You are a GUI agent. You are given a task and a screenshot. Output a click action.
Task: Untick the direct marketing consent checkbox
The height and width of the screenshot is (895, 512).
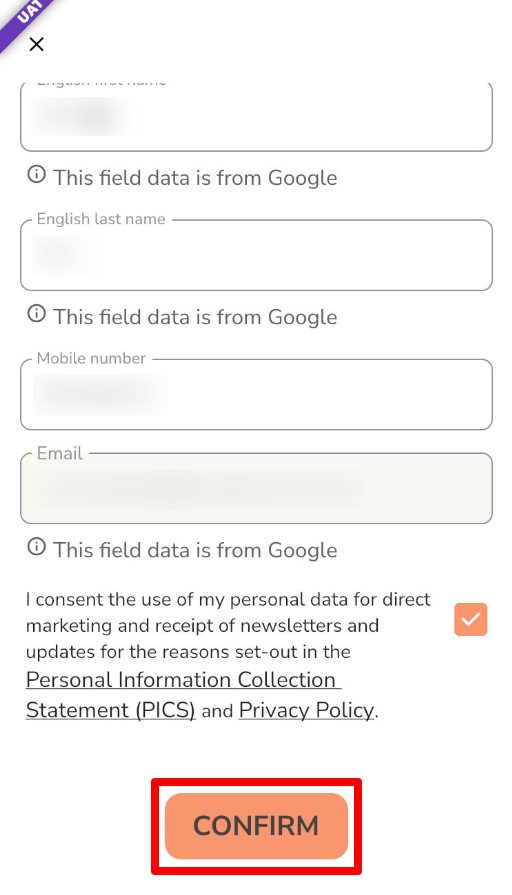[x=471, y=619]
